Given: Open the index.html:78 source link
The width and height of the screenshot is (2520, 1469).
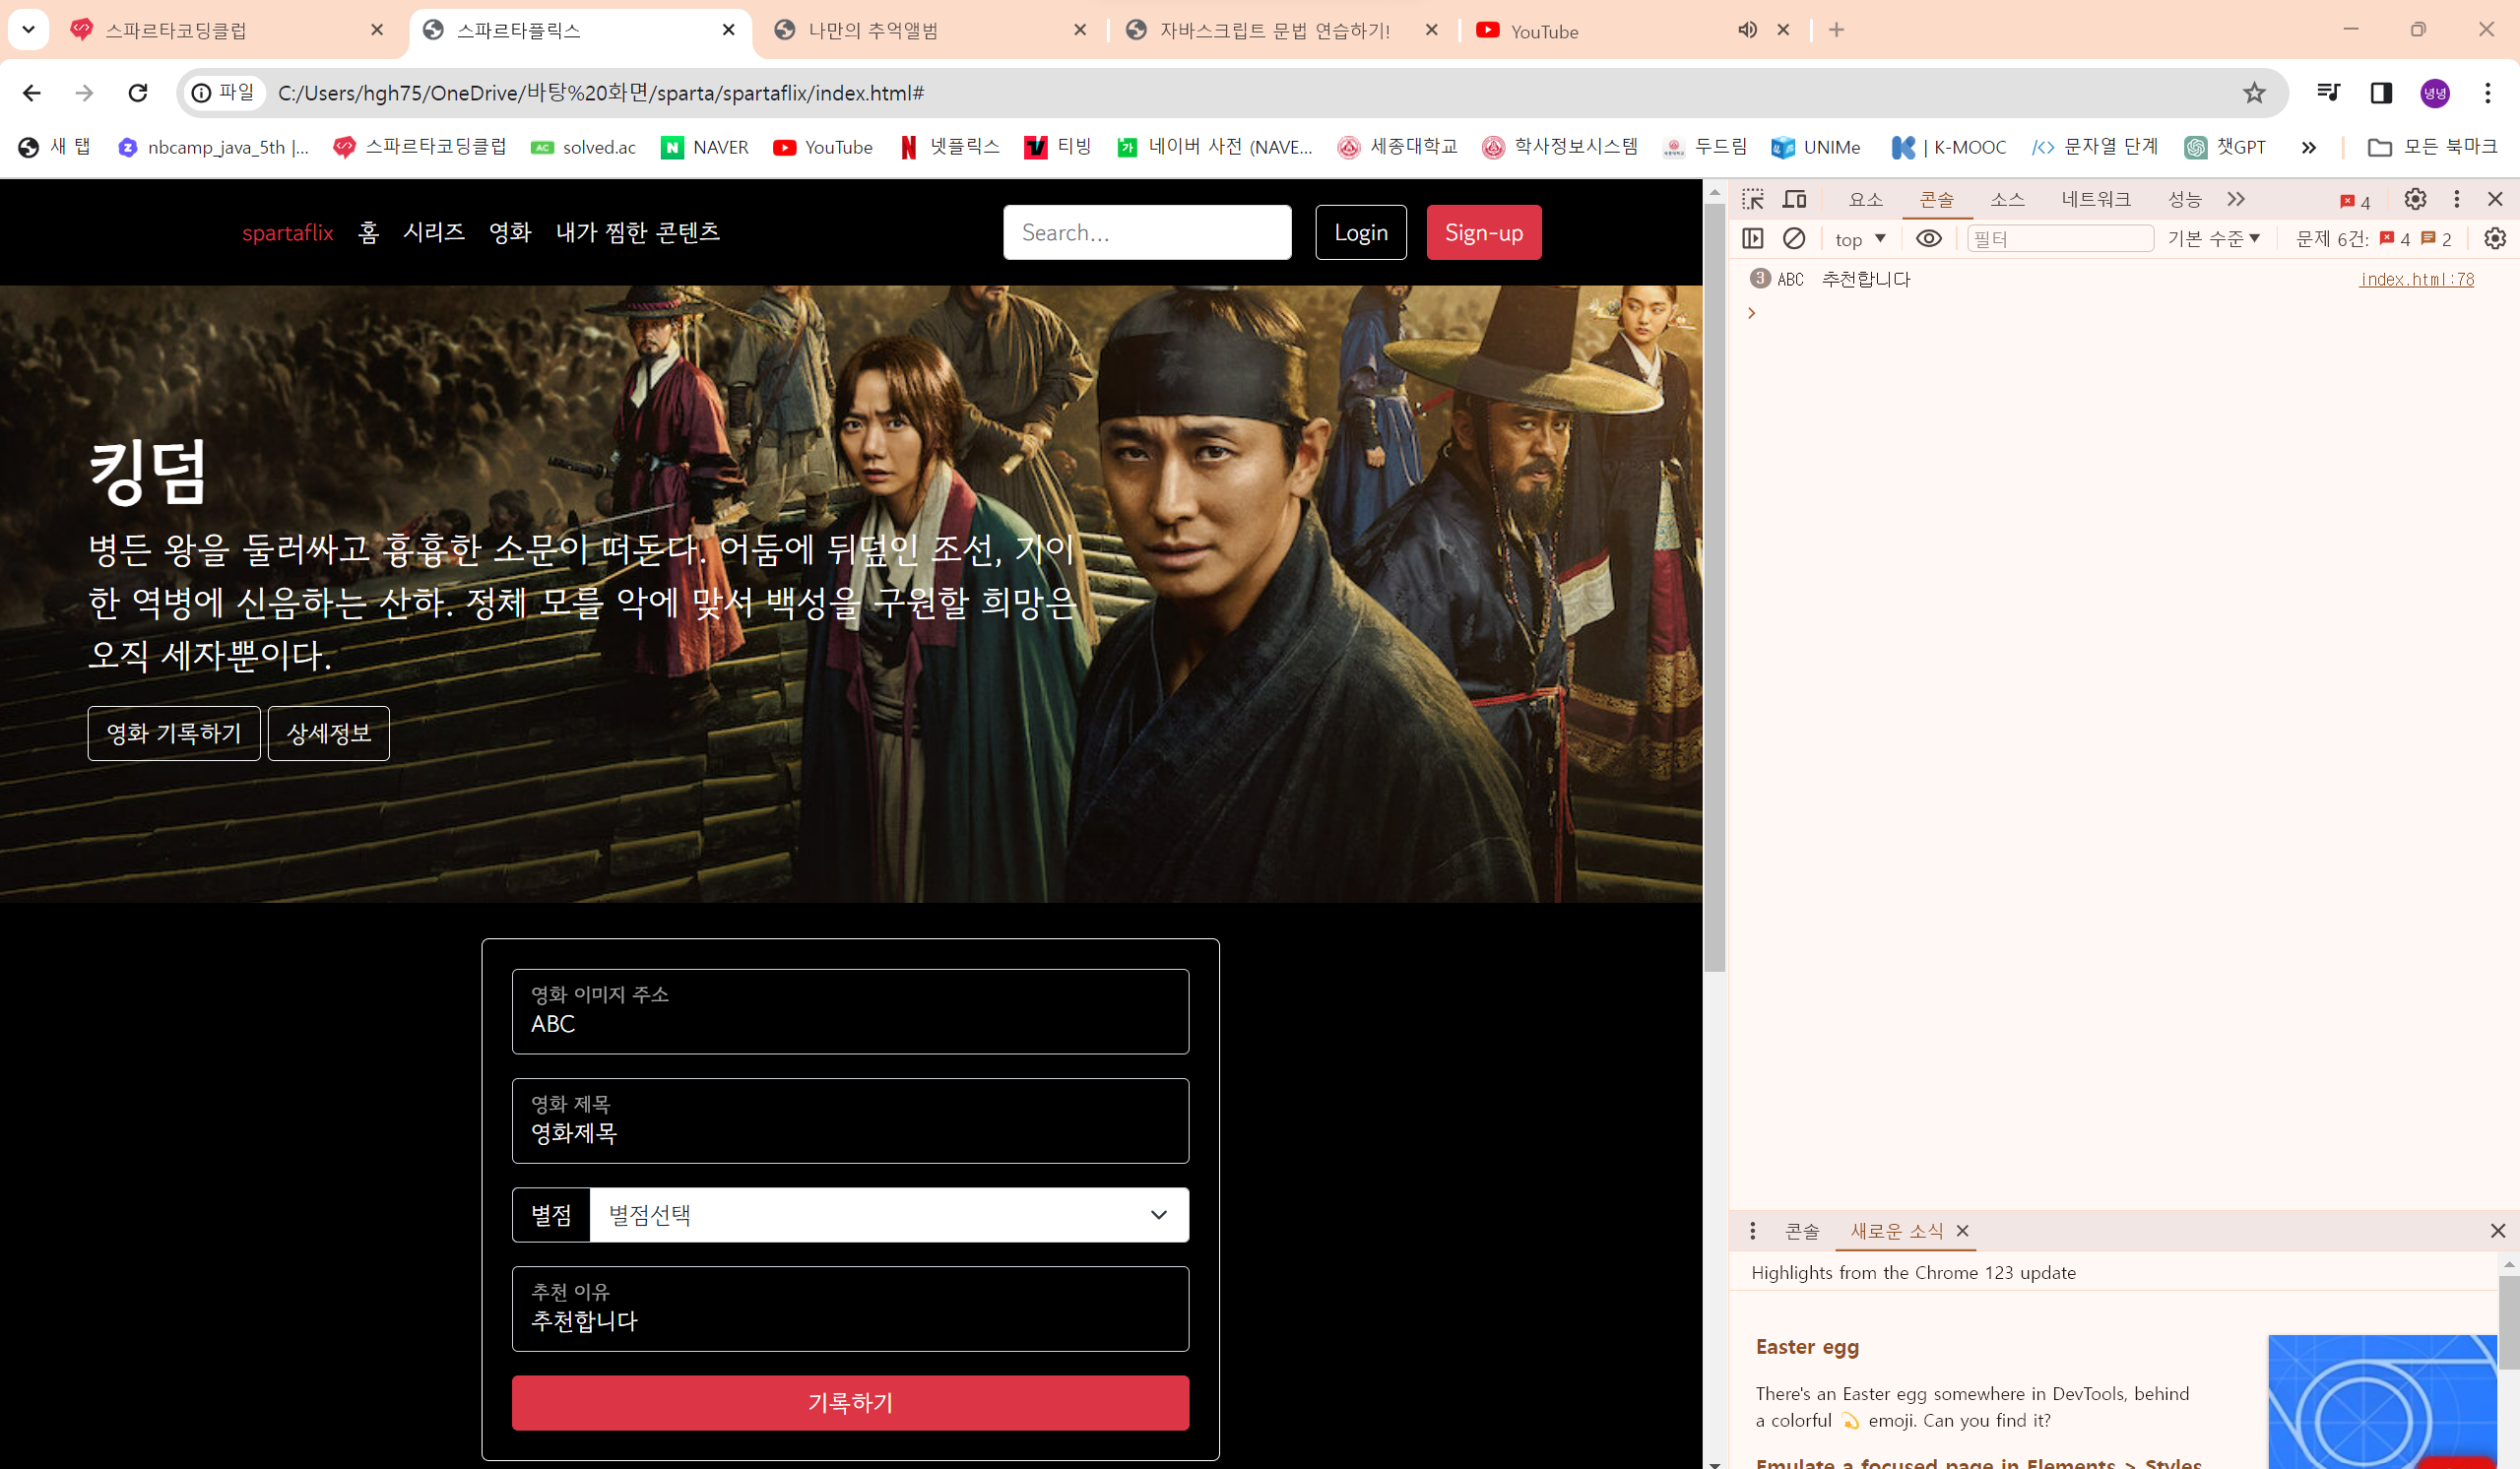Looking at the screenshot, I should pyautogui.click(x=2416, y=279).
